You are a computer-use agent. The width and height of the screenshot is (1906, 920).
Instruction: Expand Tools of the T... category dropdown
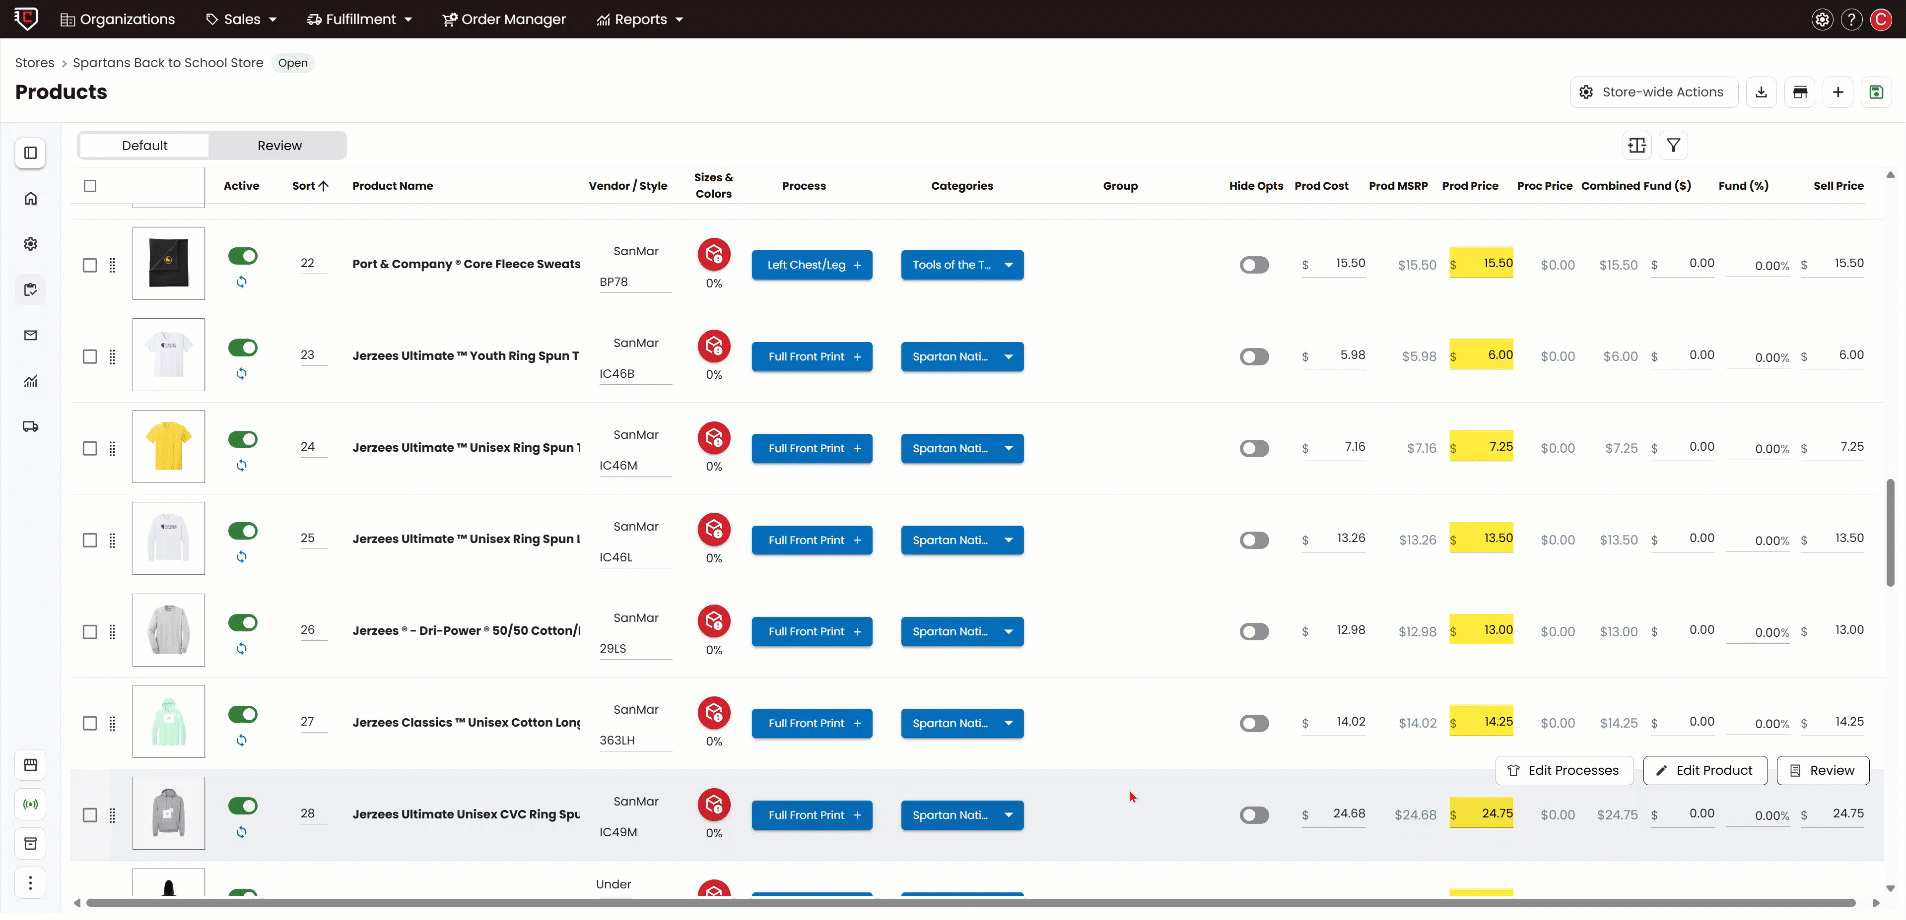coord(1009,265)
